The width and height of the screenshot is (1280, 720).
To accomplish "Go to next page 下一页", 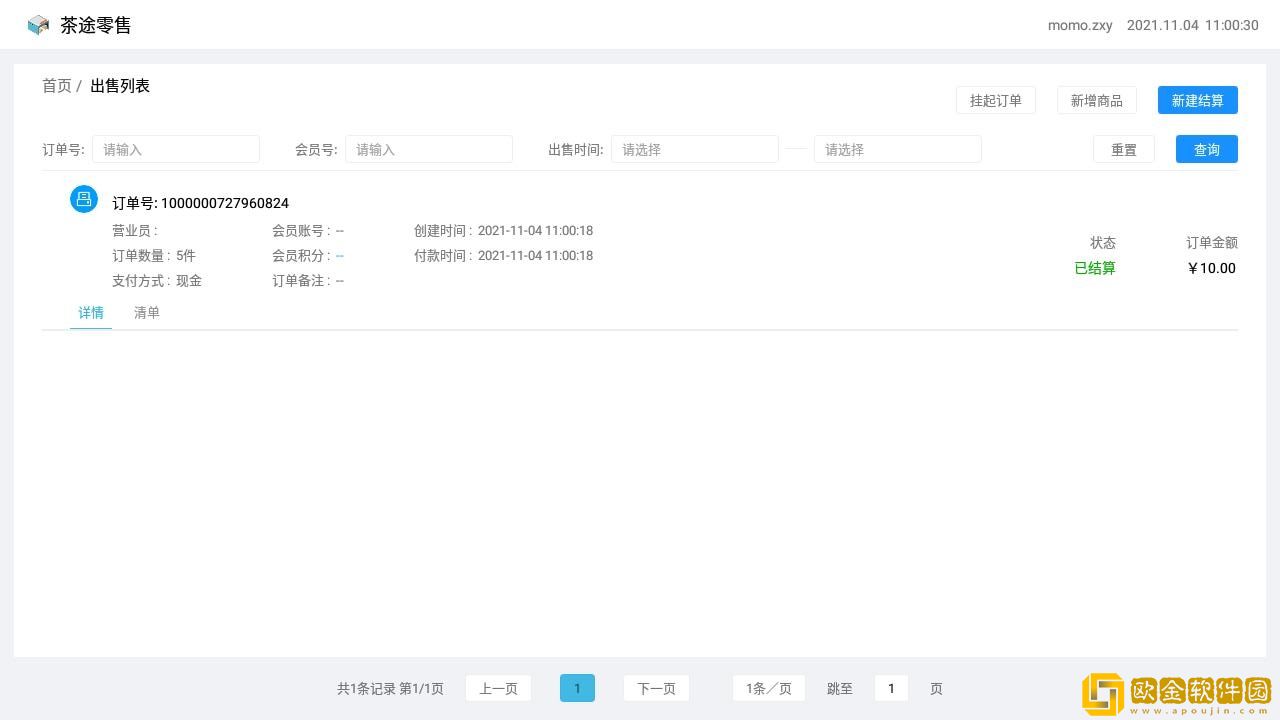I will click(656, 688).
